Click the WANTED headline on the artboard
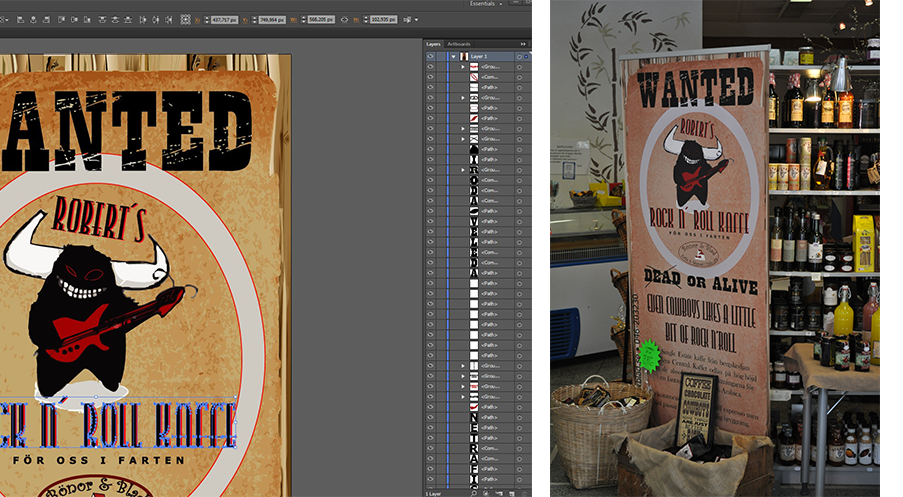This screenshot has height=497, width=903. (x=127, y=131)
